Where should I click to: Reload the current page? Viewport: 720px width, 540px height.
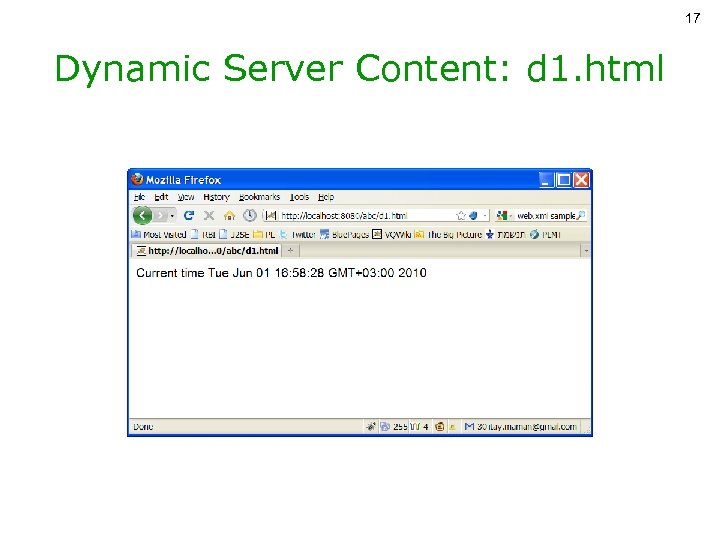pyautogui.click(x=189, y=215)
